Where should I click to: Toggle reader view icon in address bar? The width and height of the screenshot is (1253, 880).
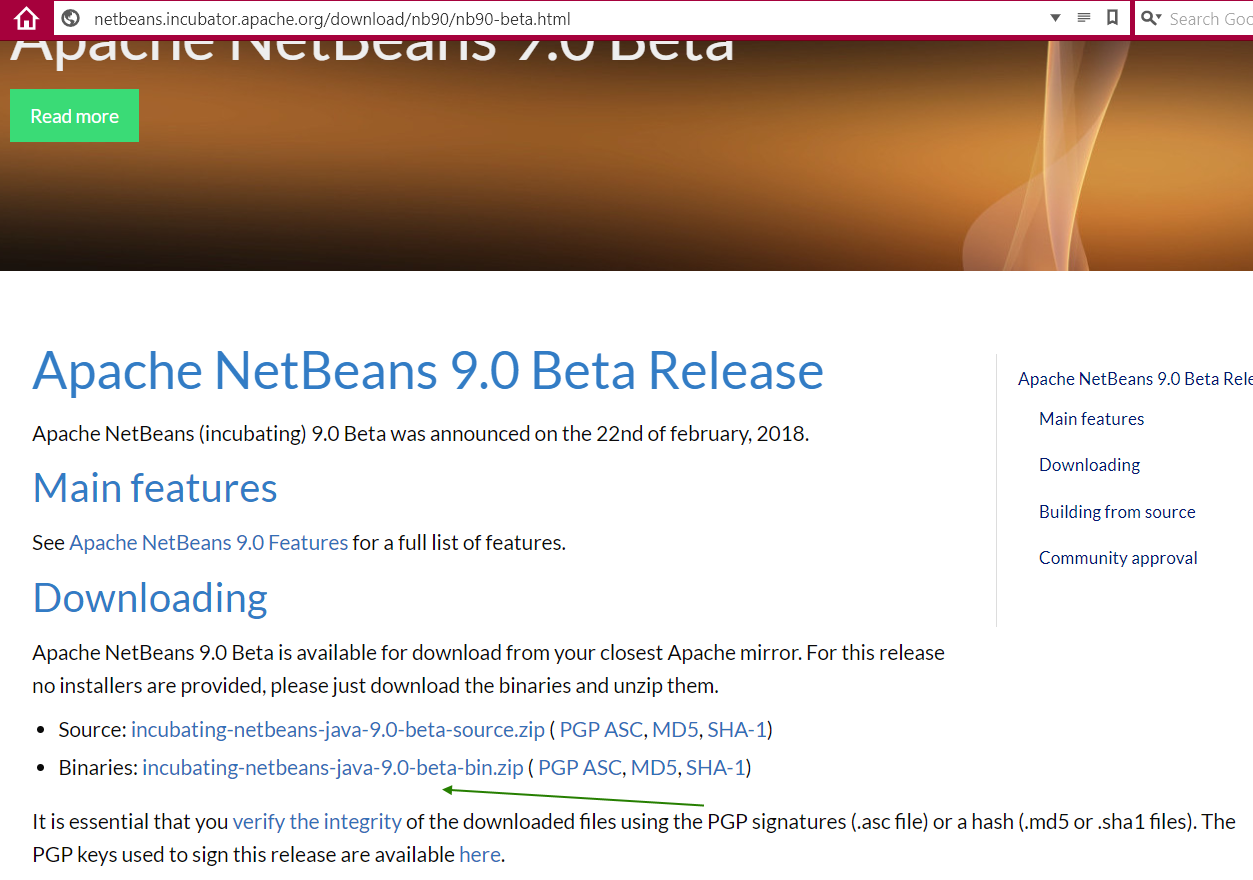click(x=1084, y=18)
